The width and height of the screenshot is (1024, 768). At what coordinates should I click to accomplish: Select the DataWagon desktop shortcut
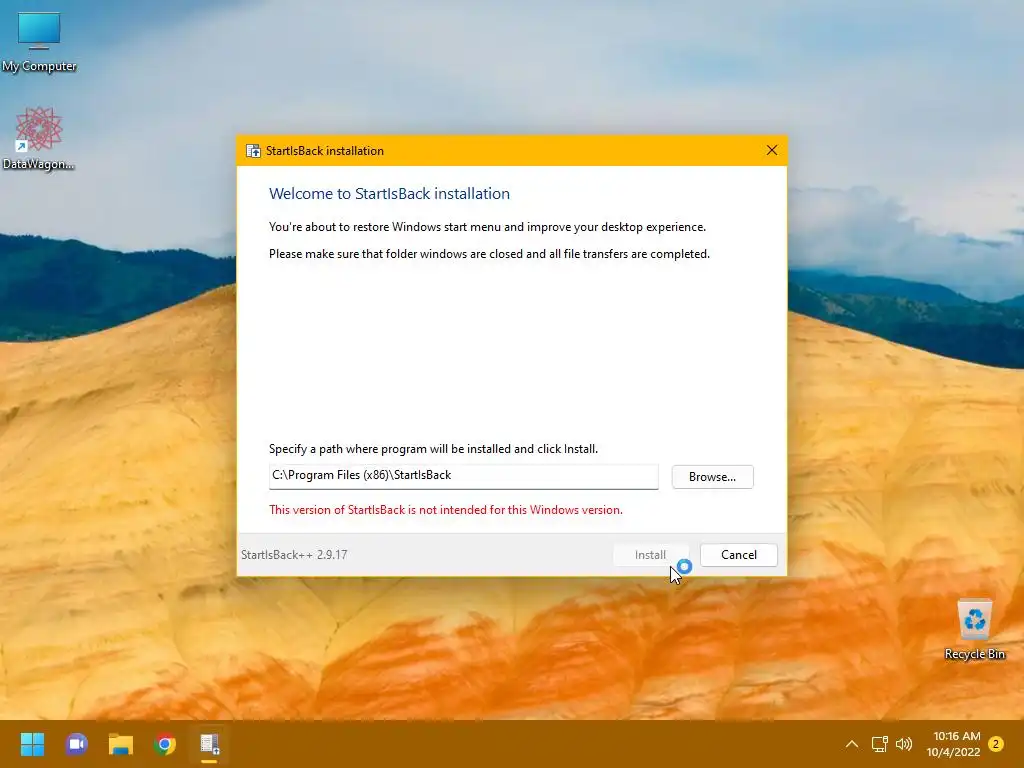[x=39, y=138]
